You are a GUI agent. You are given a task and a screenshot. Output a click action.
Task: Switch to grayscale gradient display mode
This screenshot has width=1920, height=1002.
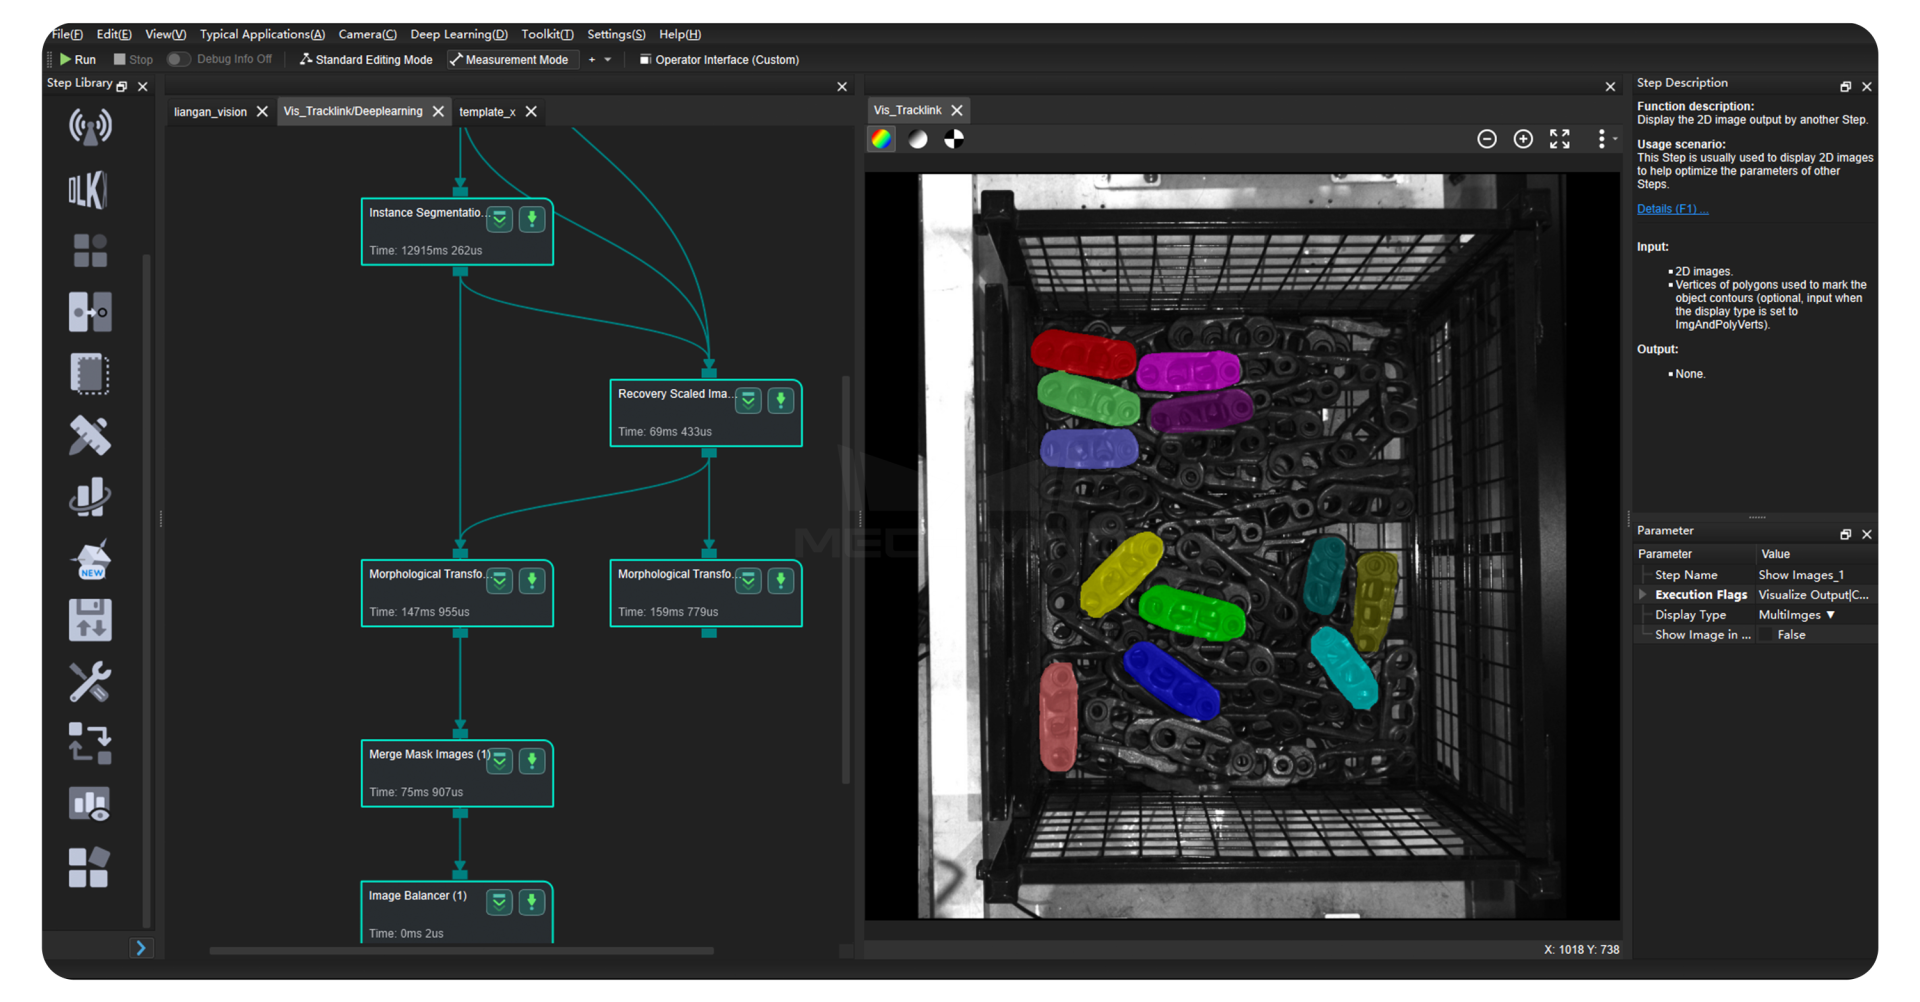click(918, 139)
